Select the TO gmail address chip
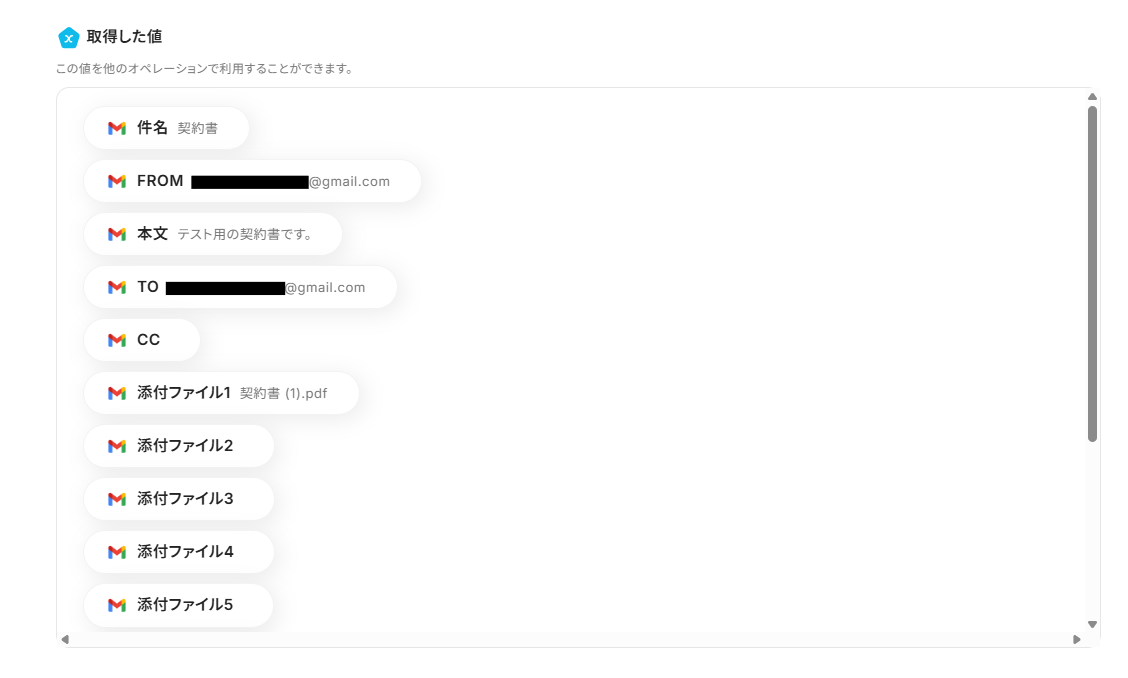This screenshot has width=1128, height=678. click(240, 287)
